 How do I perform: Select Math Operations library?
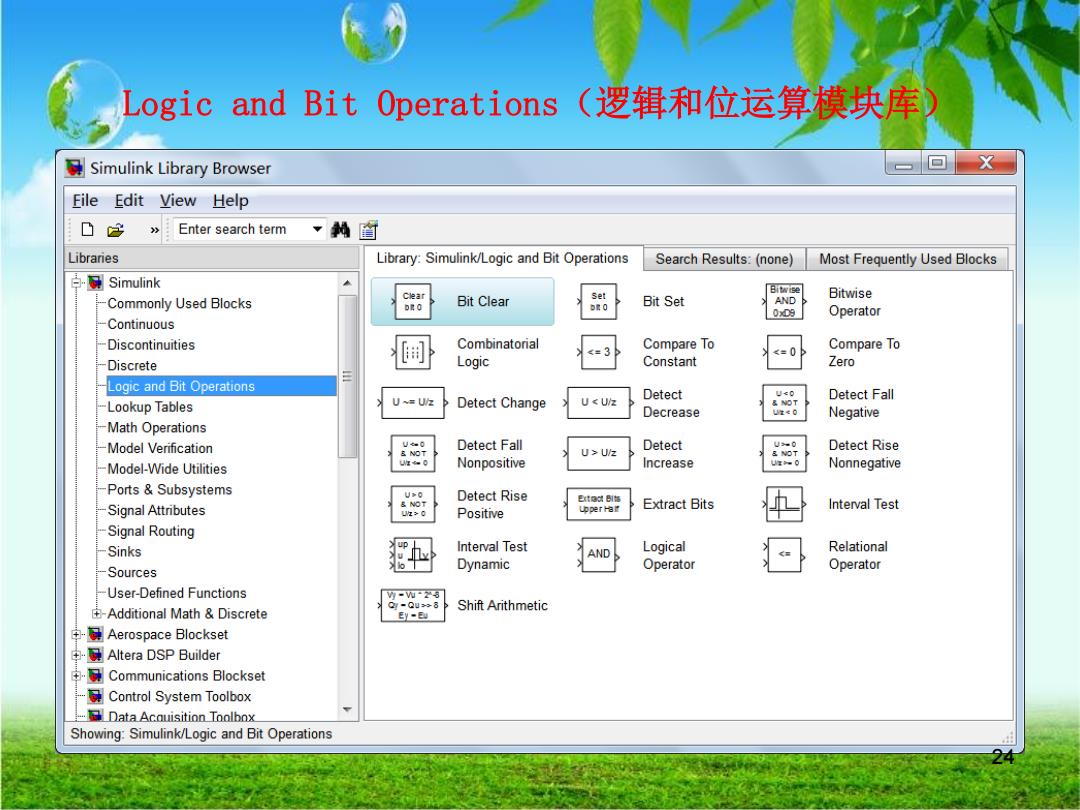coord(156,428)
